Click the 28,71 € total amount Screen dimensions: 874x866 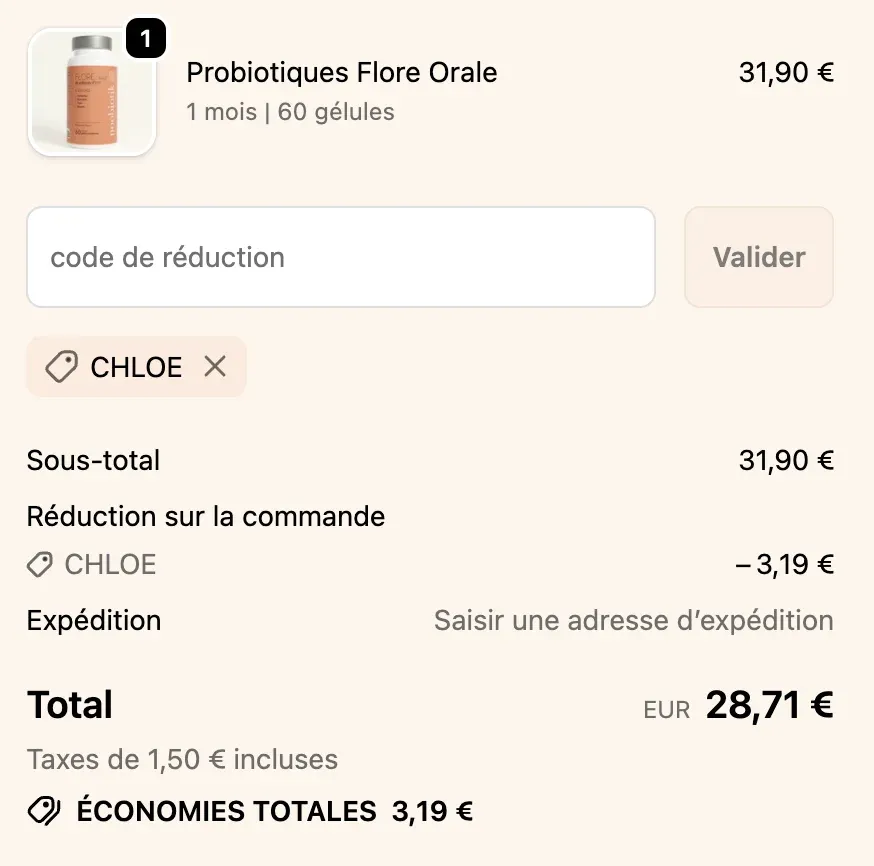pyautogui.click(x=770, y=704)
